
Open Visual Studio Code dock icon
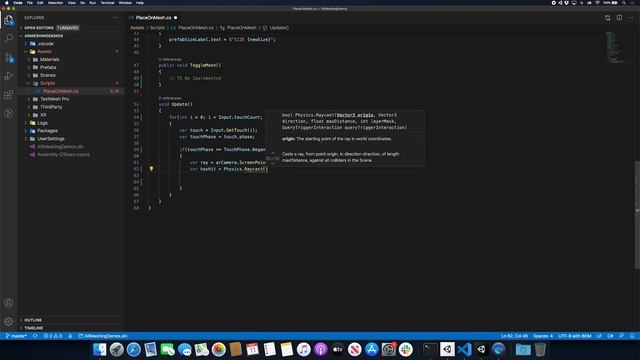point(464,349)
